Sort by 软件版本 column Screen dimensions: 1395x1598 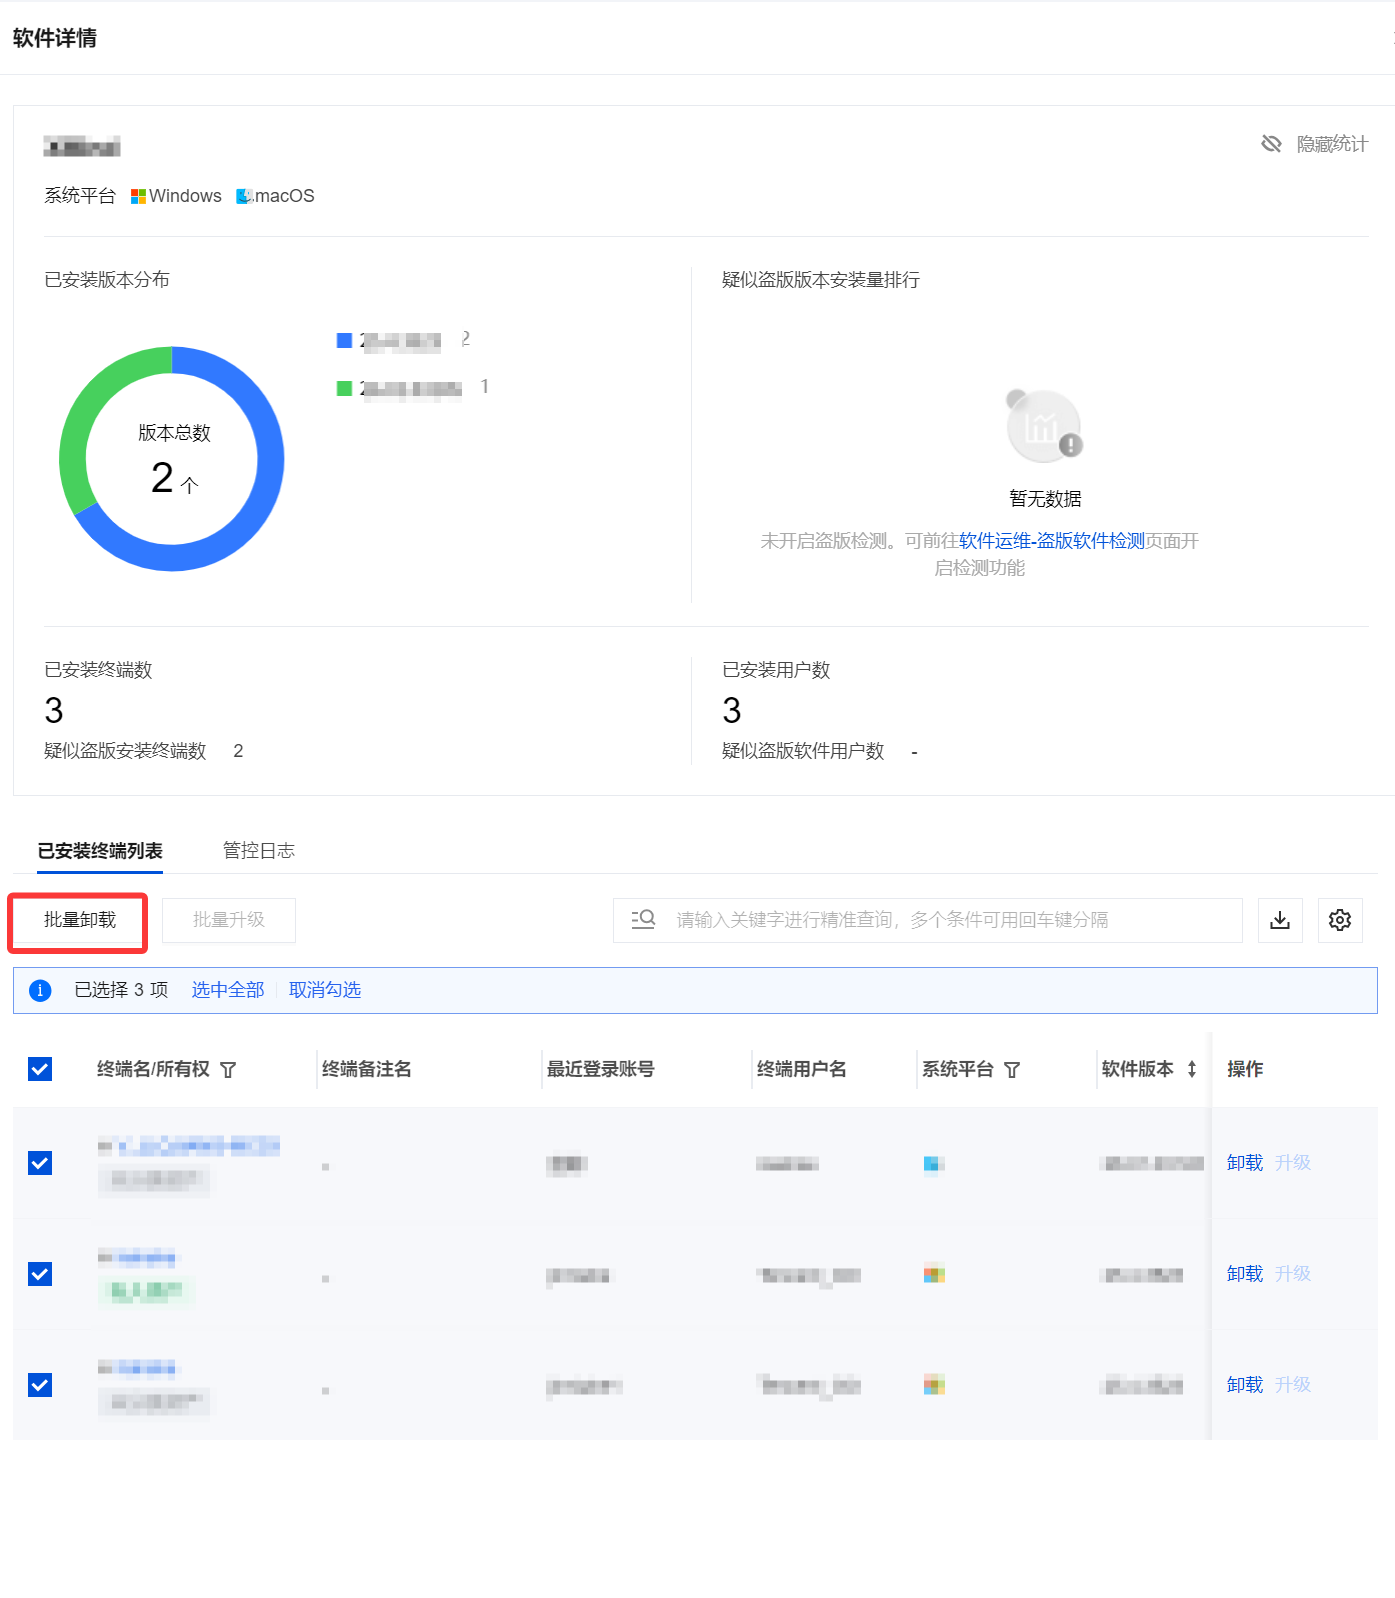pyautogui.click(x=1192, y=1069)
